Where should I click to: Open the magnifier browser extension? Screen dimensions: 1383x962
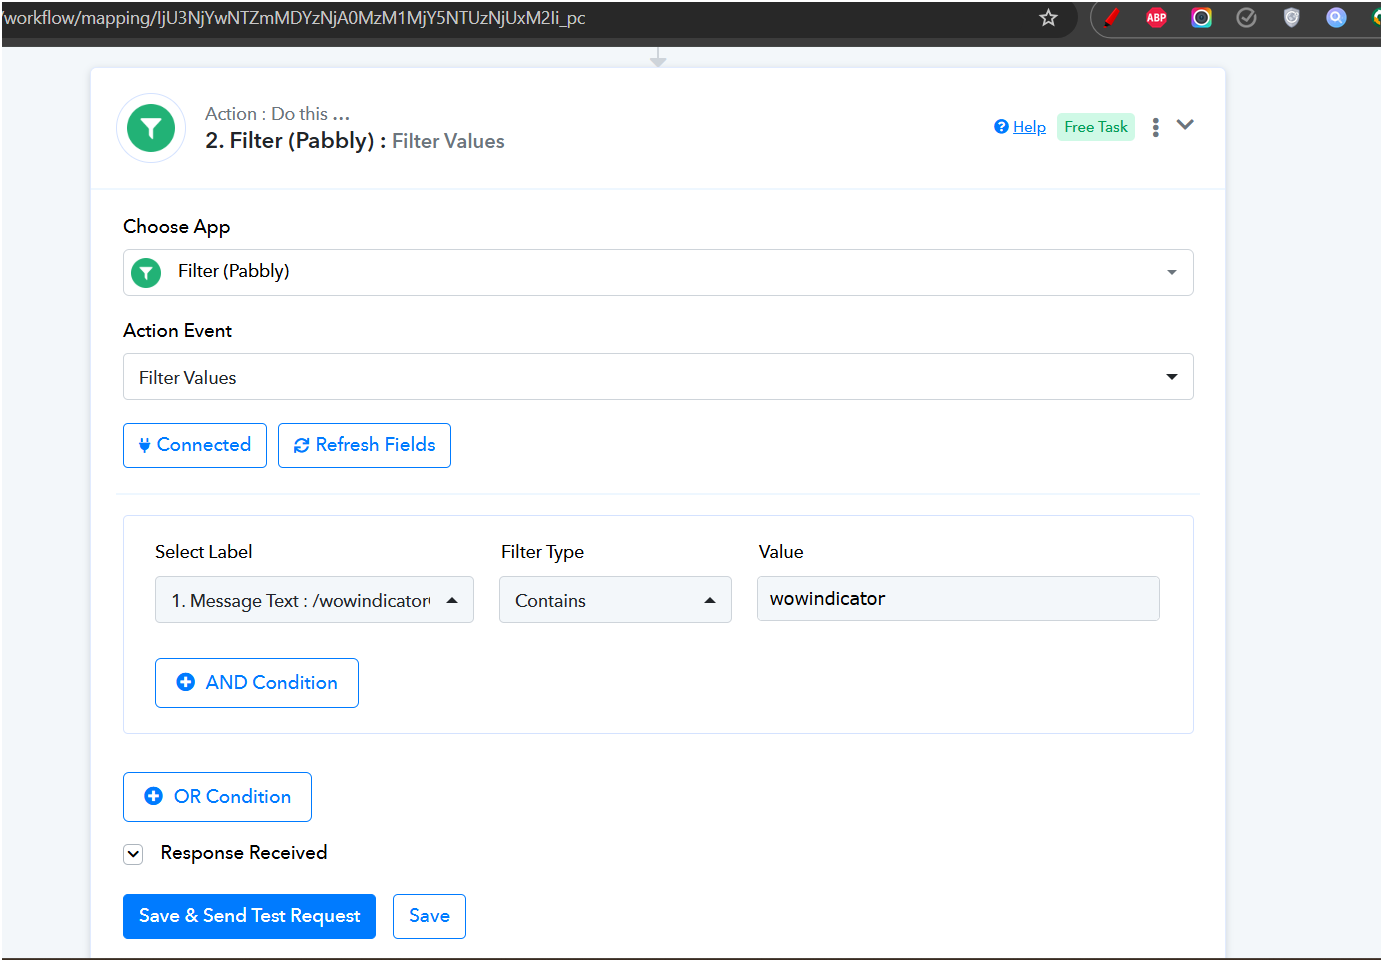(x=1336, y=17)
